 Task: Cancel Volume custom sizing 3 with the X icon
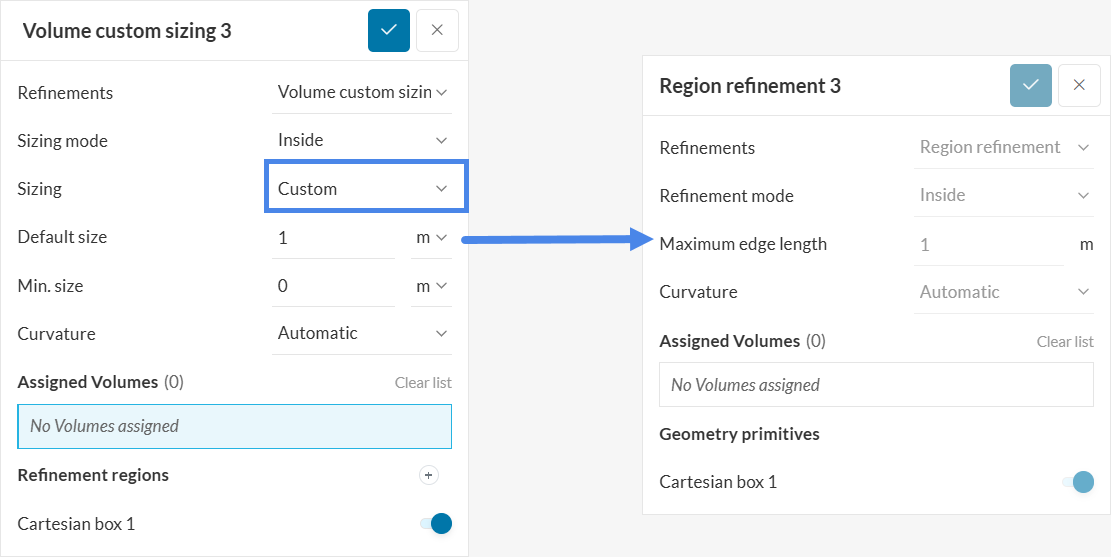pos(437,30)
